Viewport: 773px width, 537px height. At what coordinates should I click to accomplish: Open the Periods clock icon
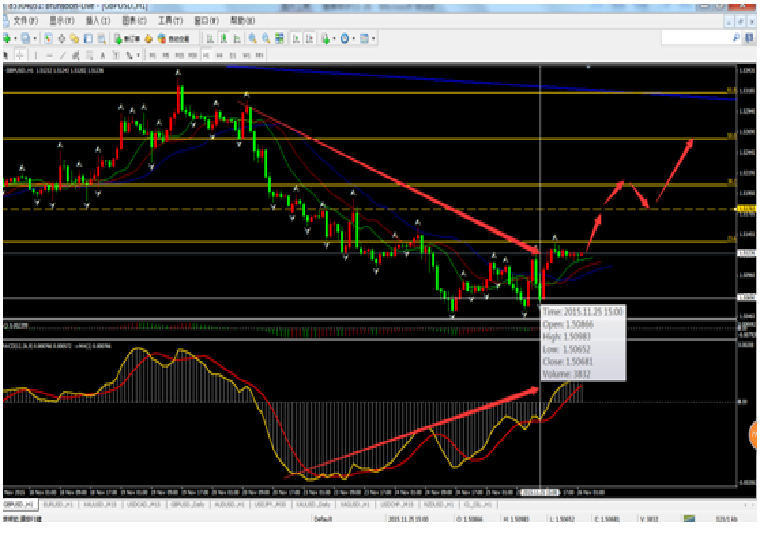coord(345,39)
